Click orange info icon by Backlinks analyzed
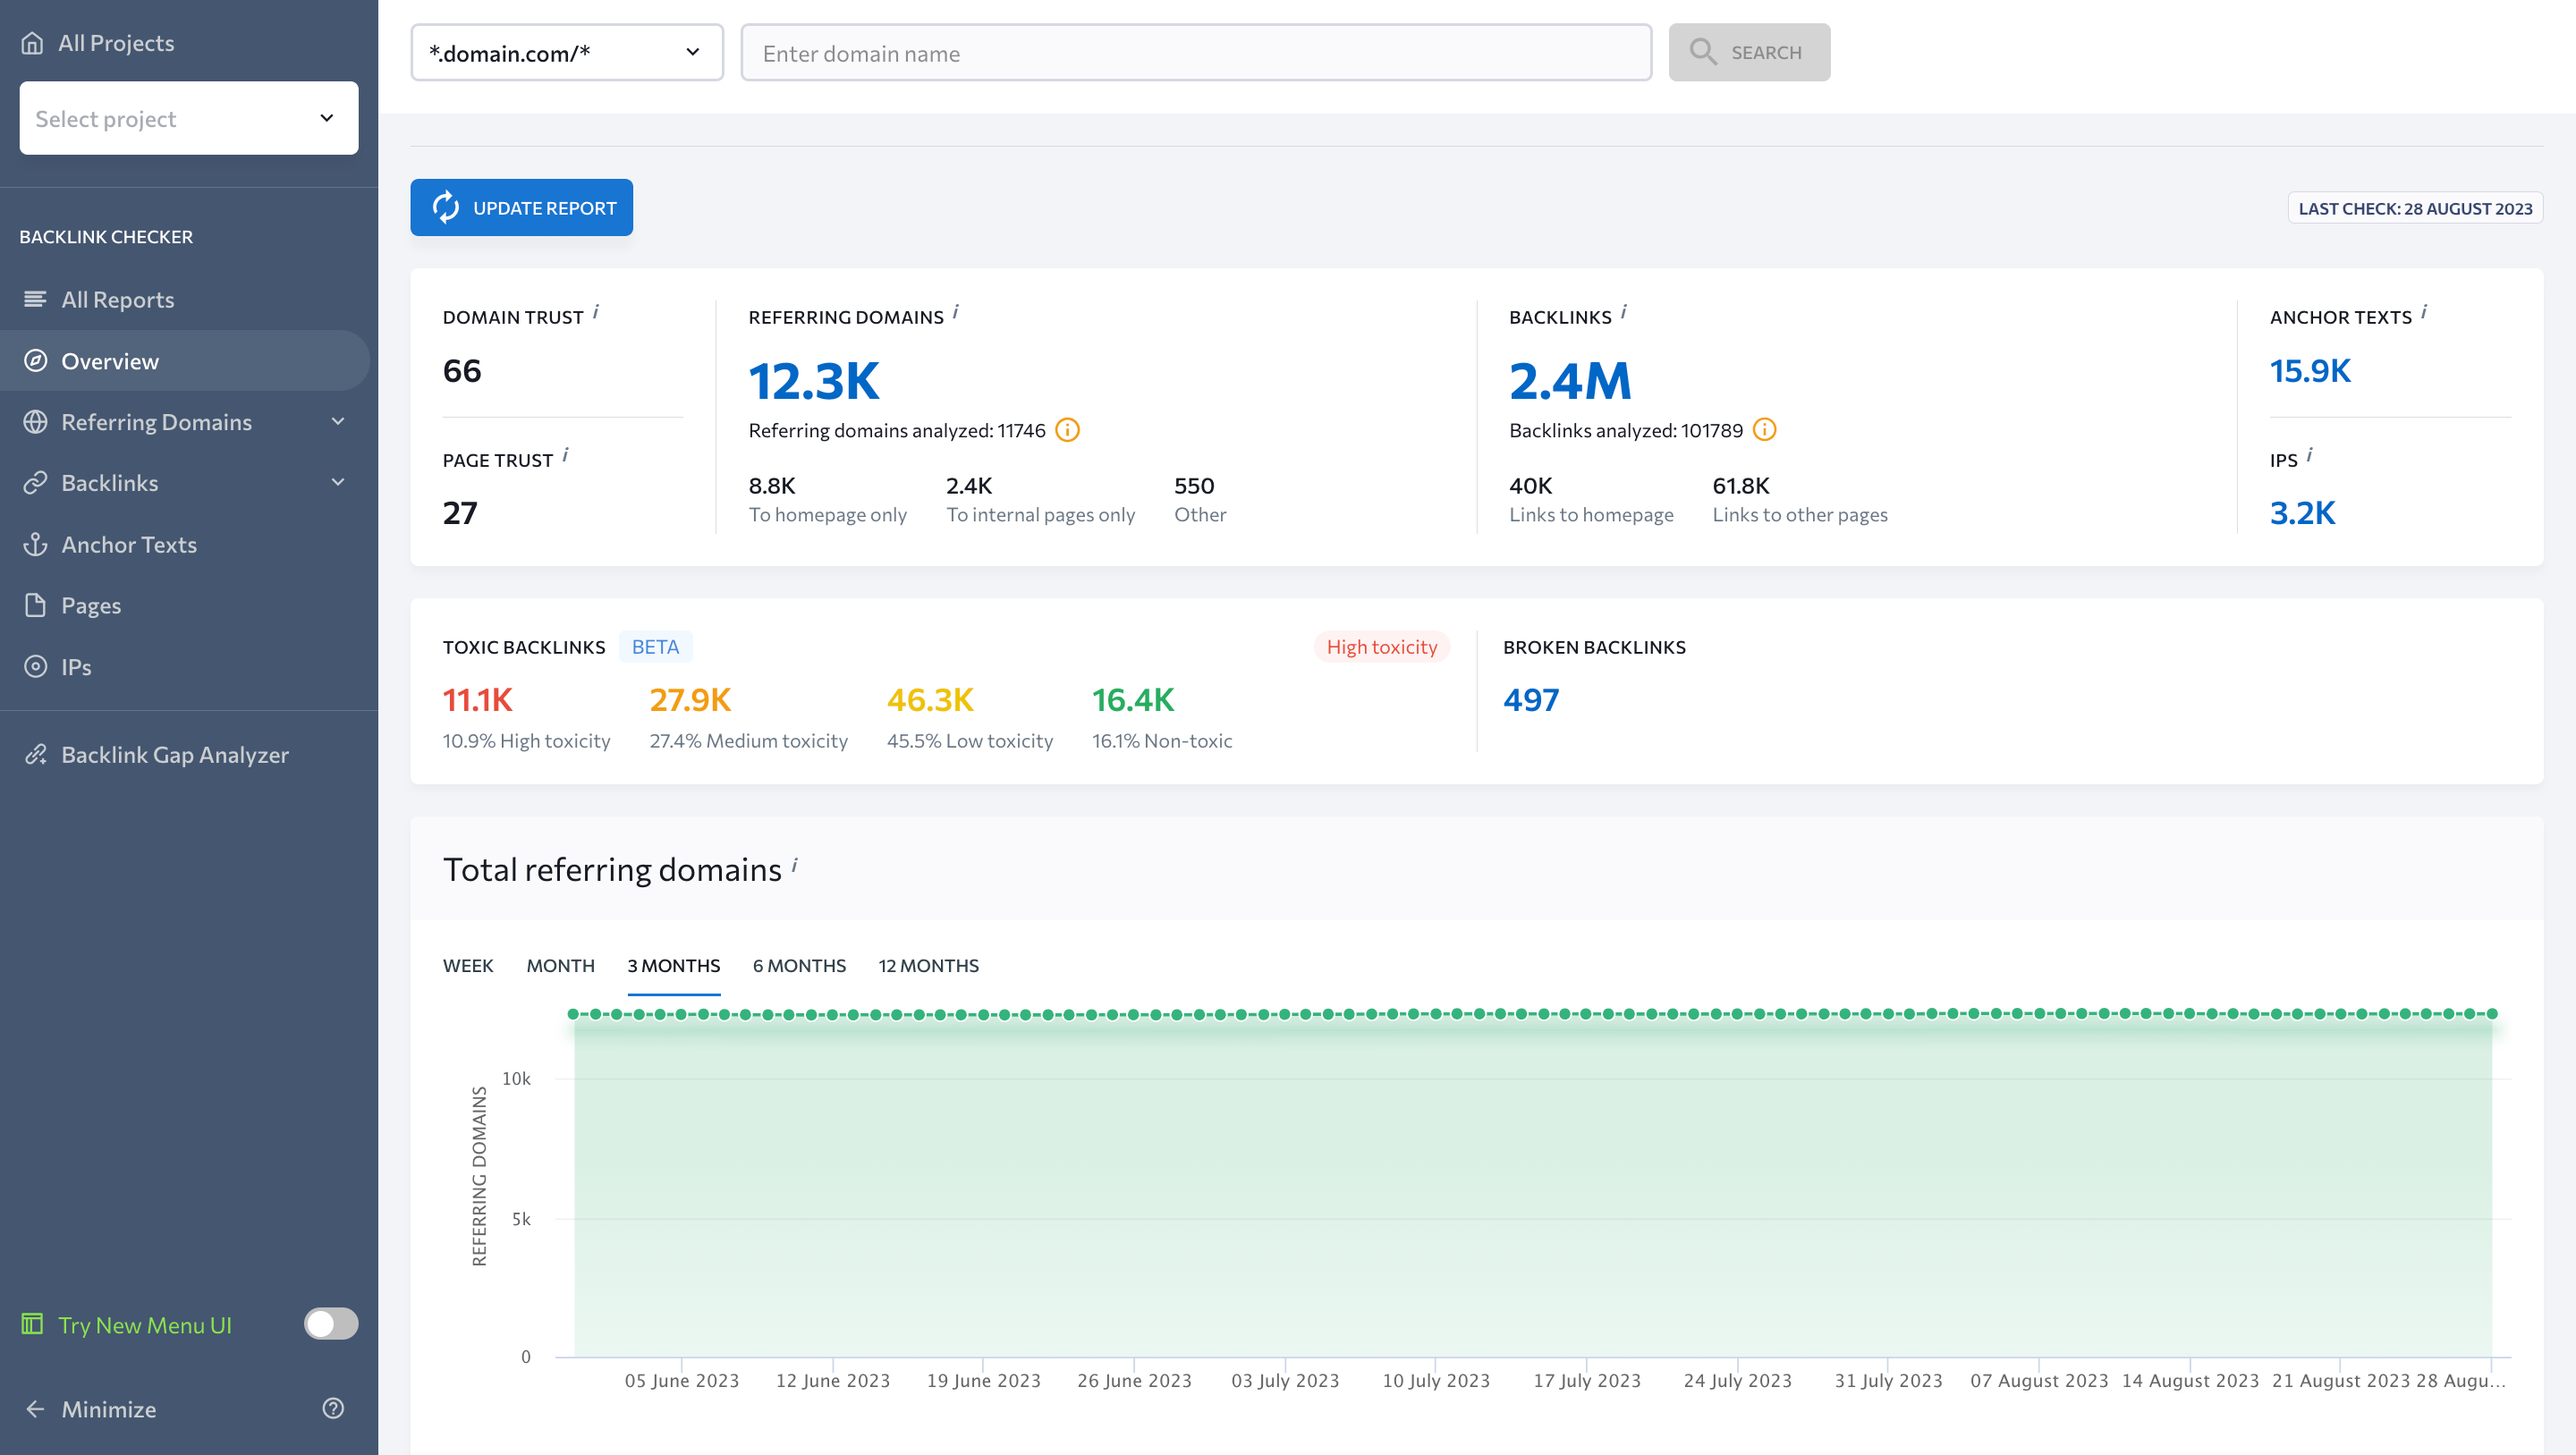2576x1455 pixels. [1764, 430]
